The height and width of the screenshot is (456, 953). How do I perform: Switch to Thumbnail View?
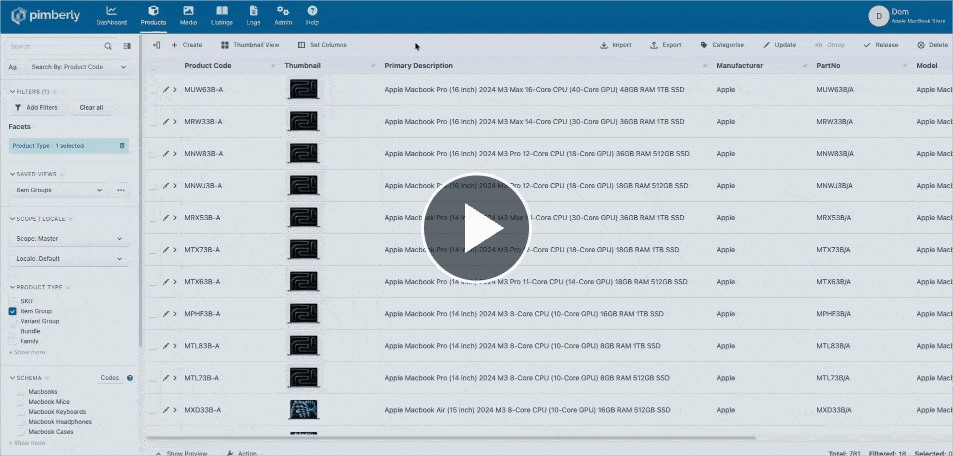(250, 45)
